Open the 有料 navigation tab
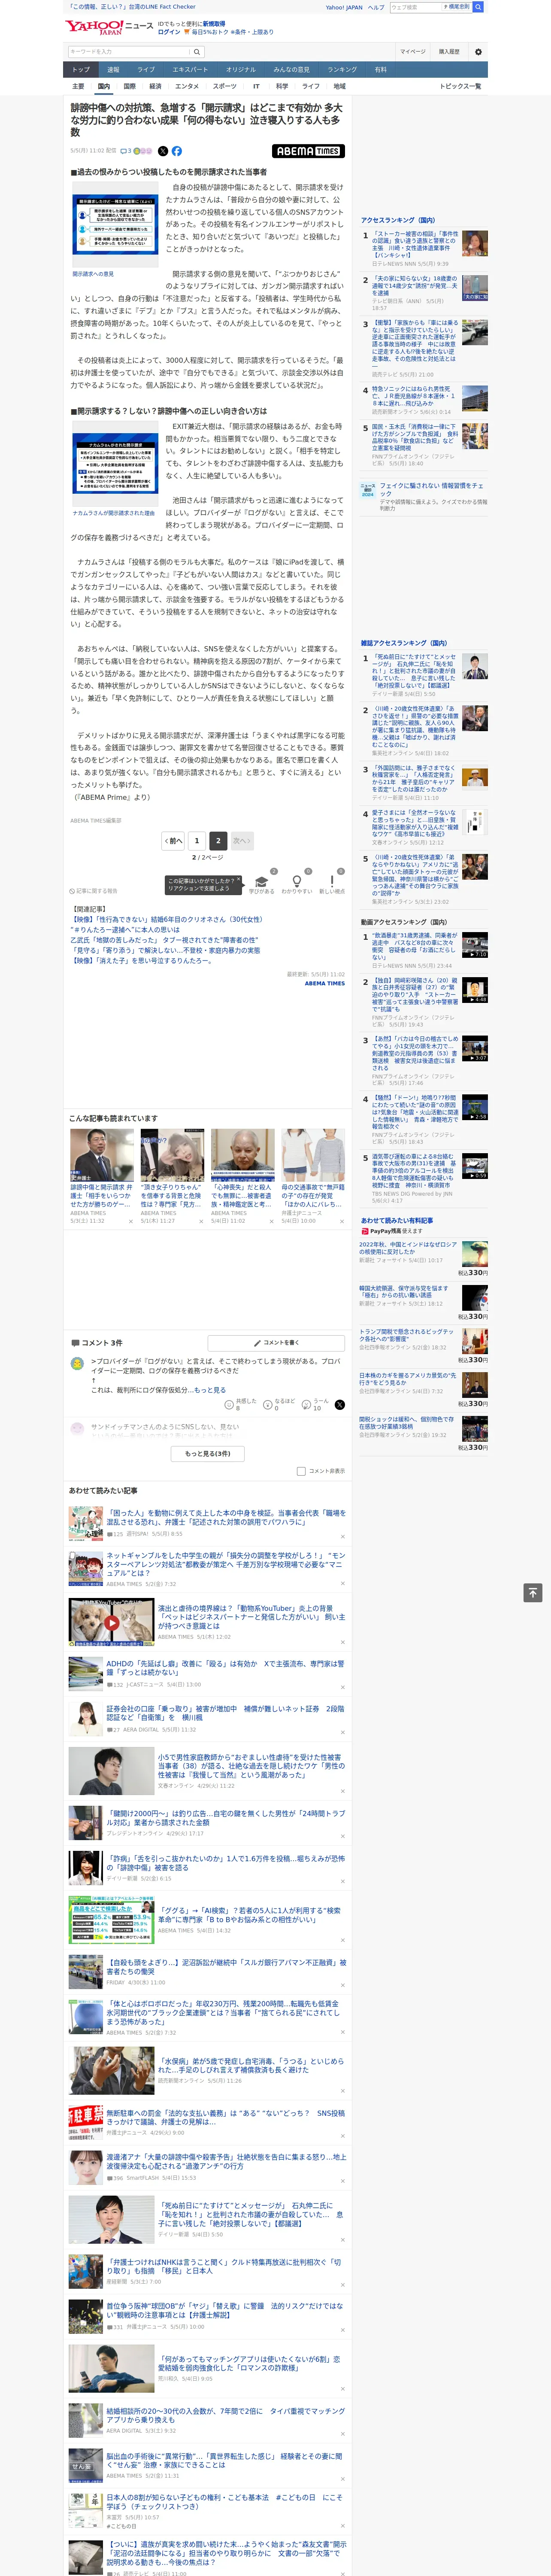Viewport: 551px width, 2576px height. click(380, 70)
